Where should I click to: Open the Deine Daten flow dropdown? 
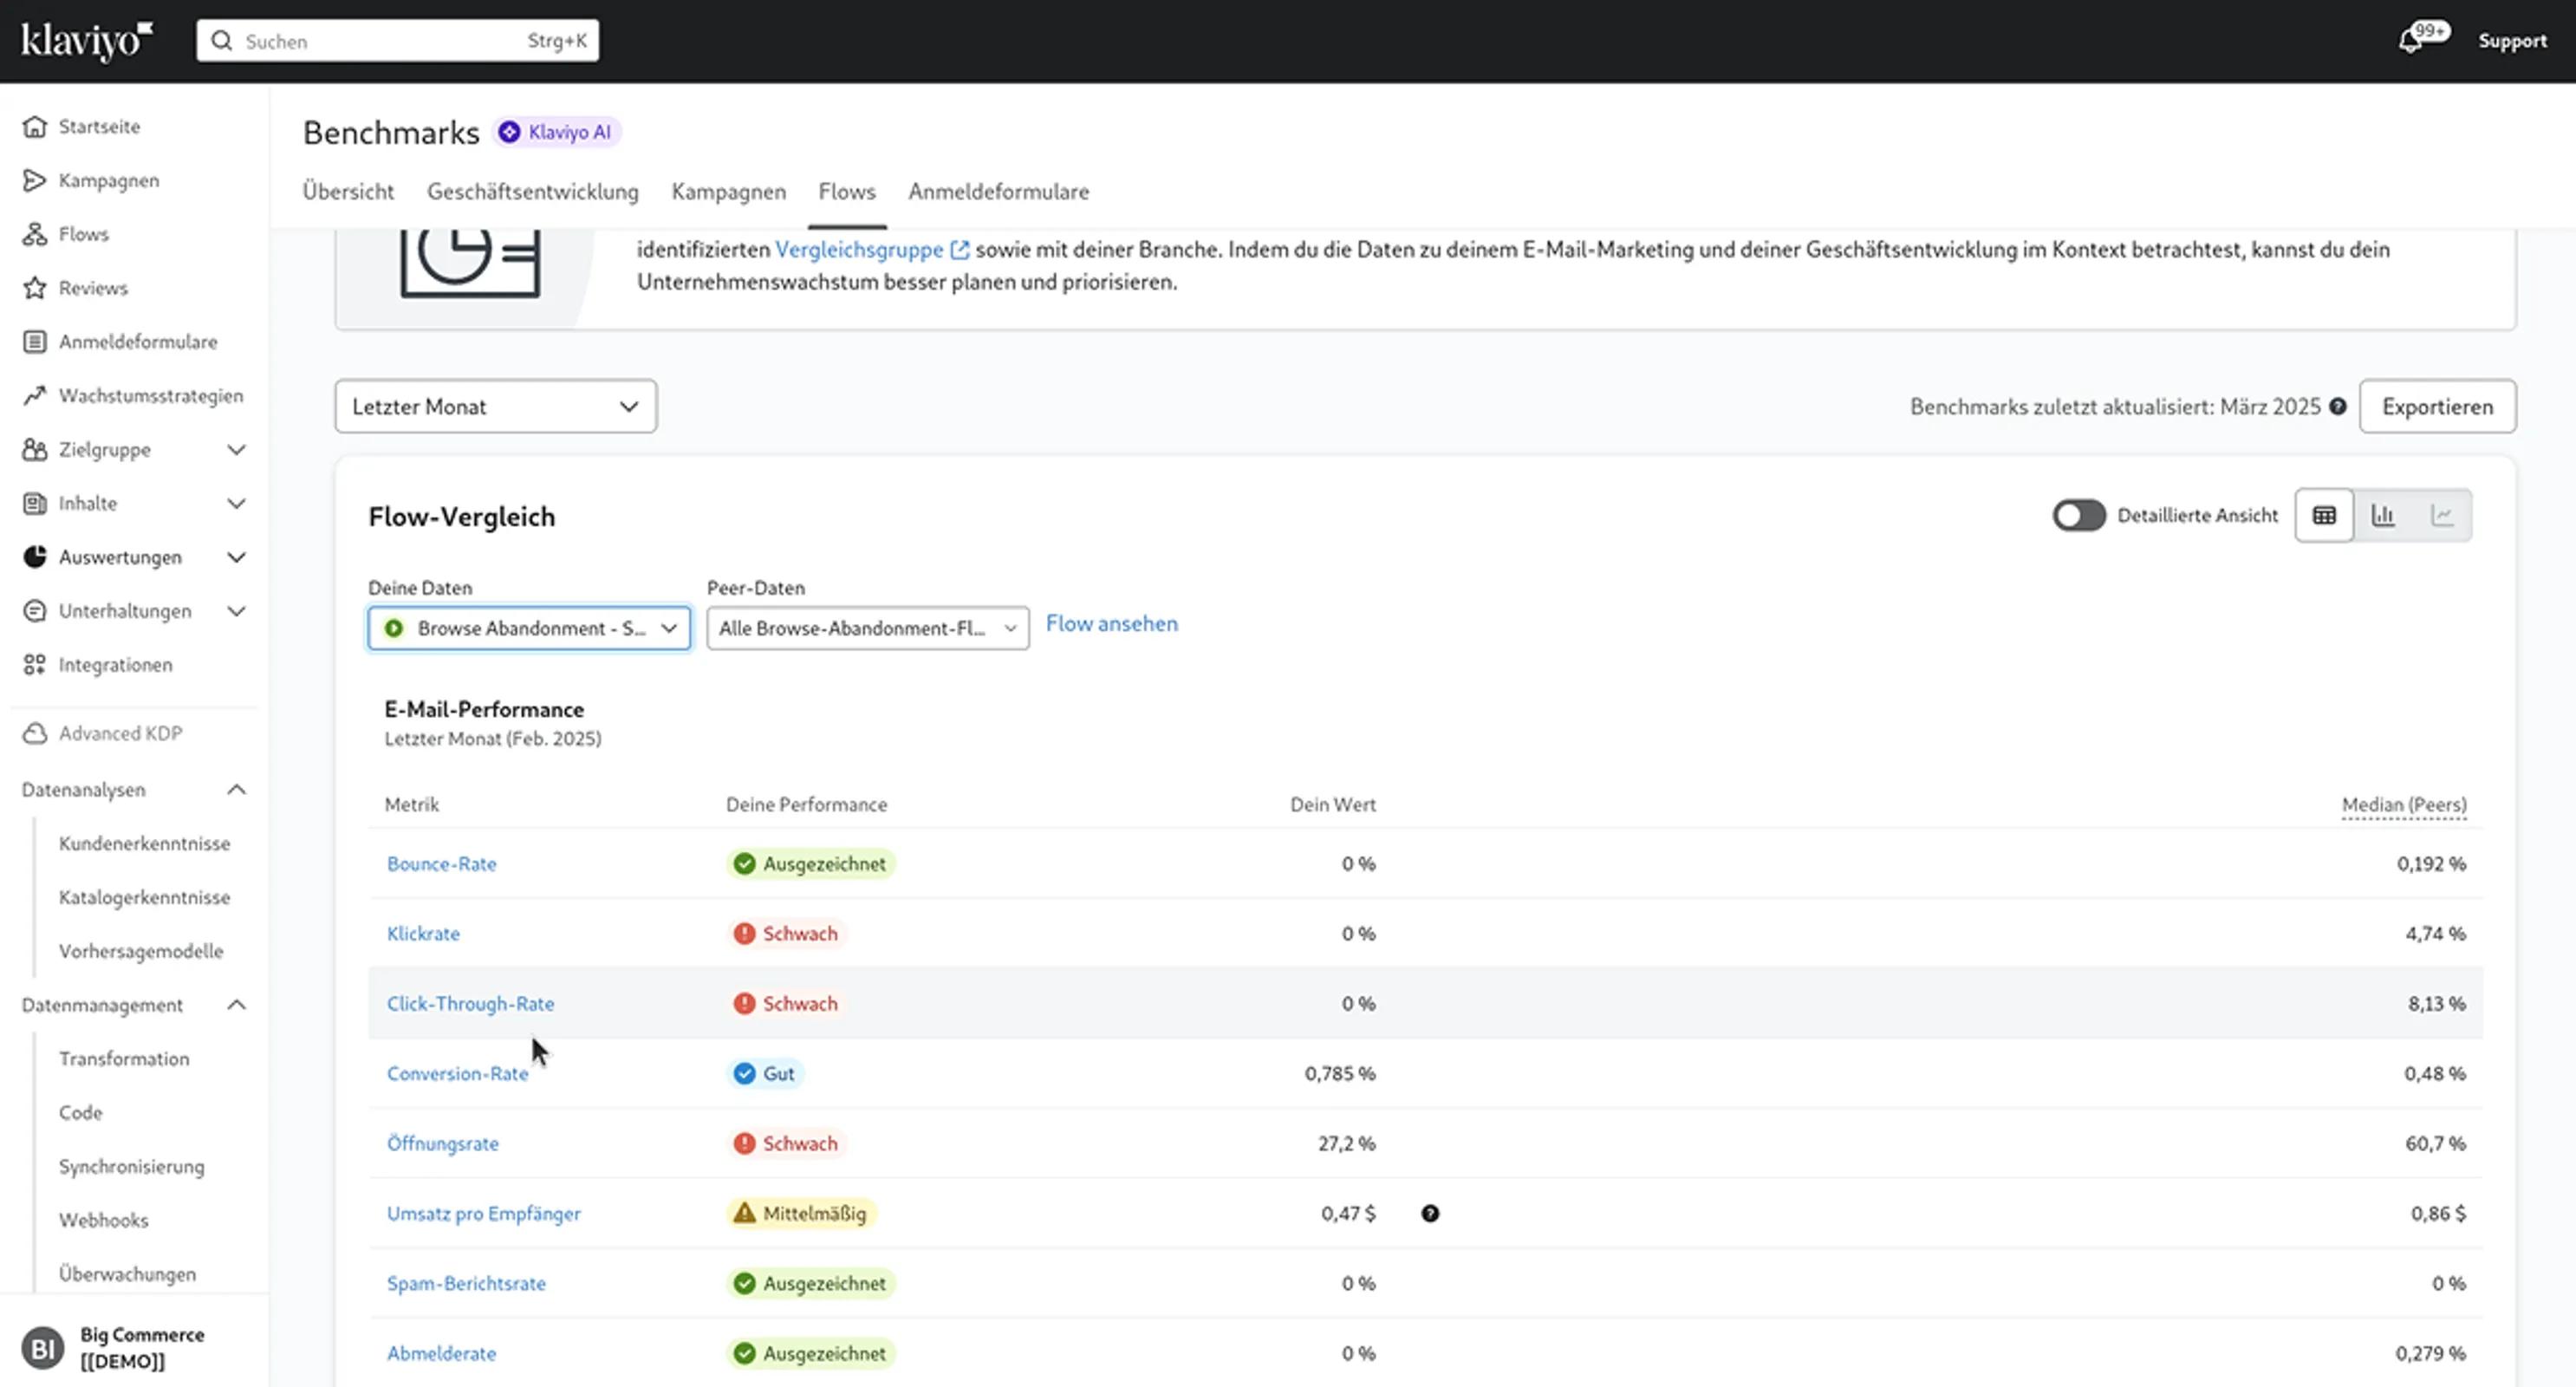point(529,629)
